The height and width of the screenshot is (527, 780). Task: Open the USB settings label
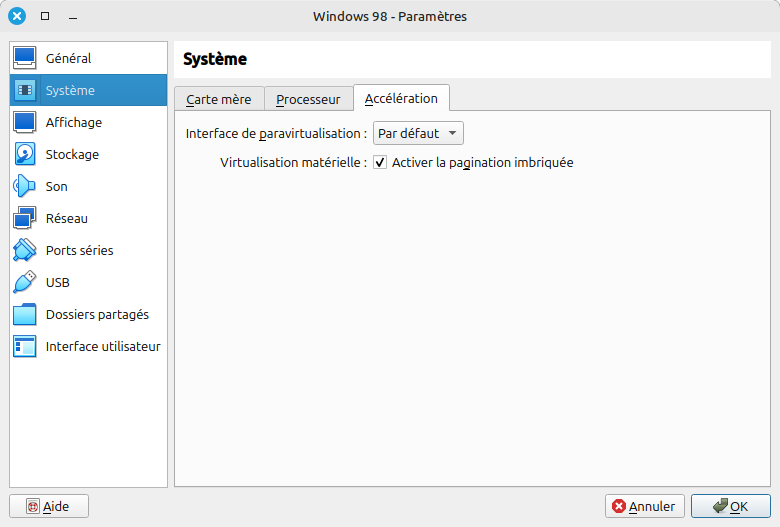(x=58, y=282)
